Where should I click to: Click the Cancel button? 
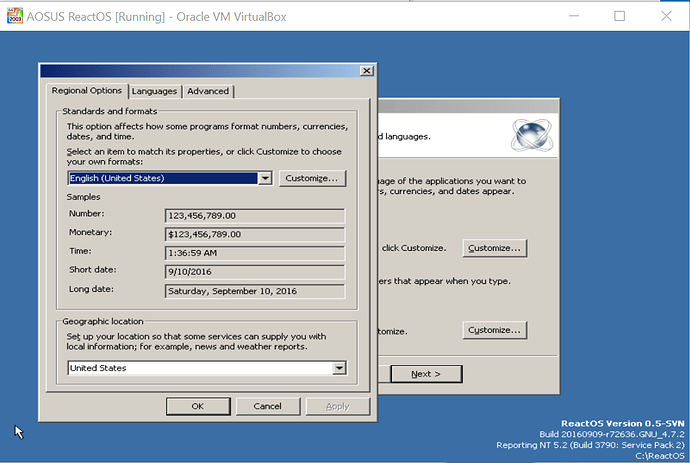[267, 406]
